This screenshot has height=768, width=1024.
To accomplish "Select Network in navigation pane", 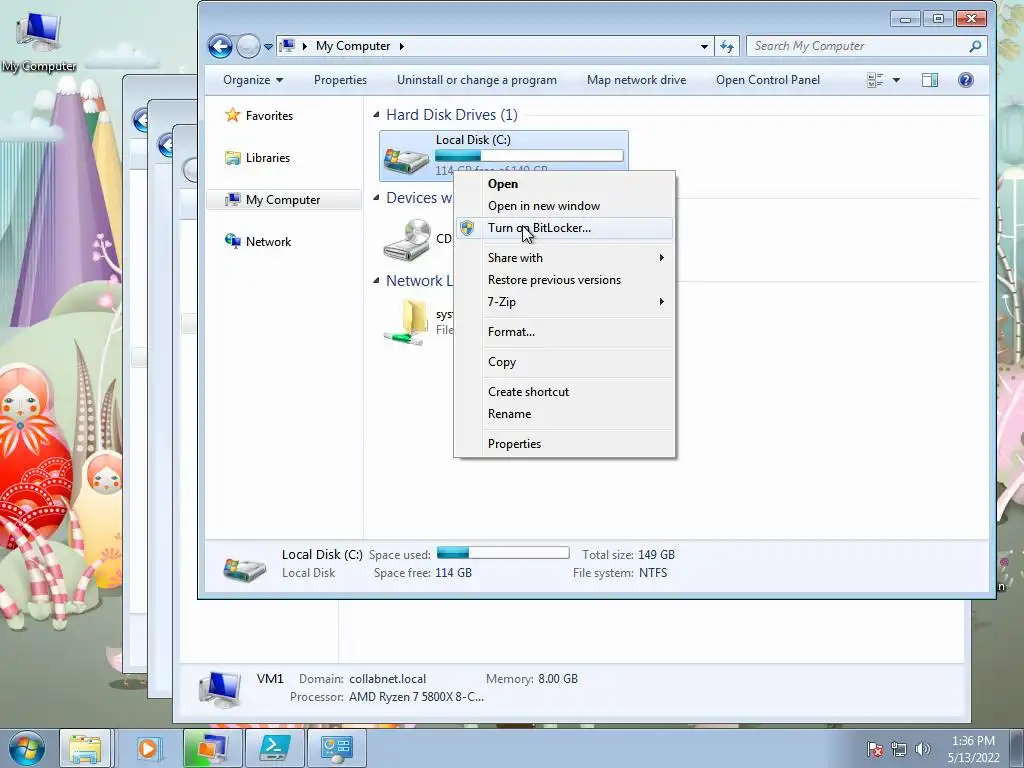I will pyautogui.click(x=268, y=242).
